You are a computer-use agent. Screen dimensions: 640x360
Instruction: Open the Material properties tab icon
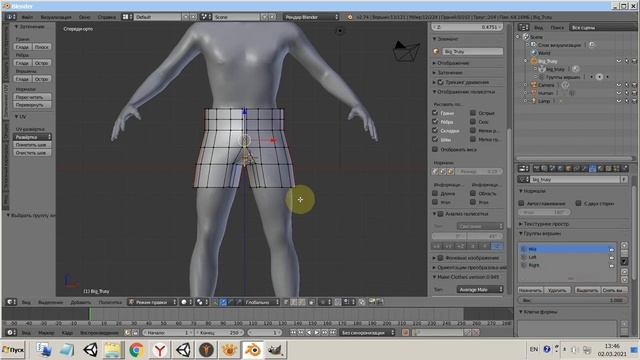click(x=600, y=168)
